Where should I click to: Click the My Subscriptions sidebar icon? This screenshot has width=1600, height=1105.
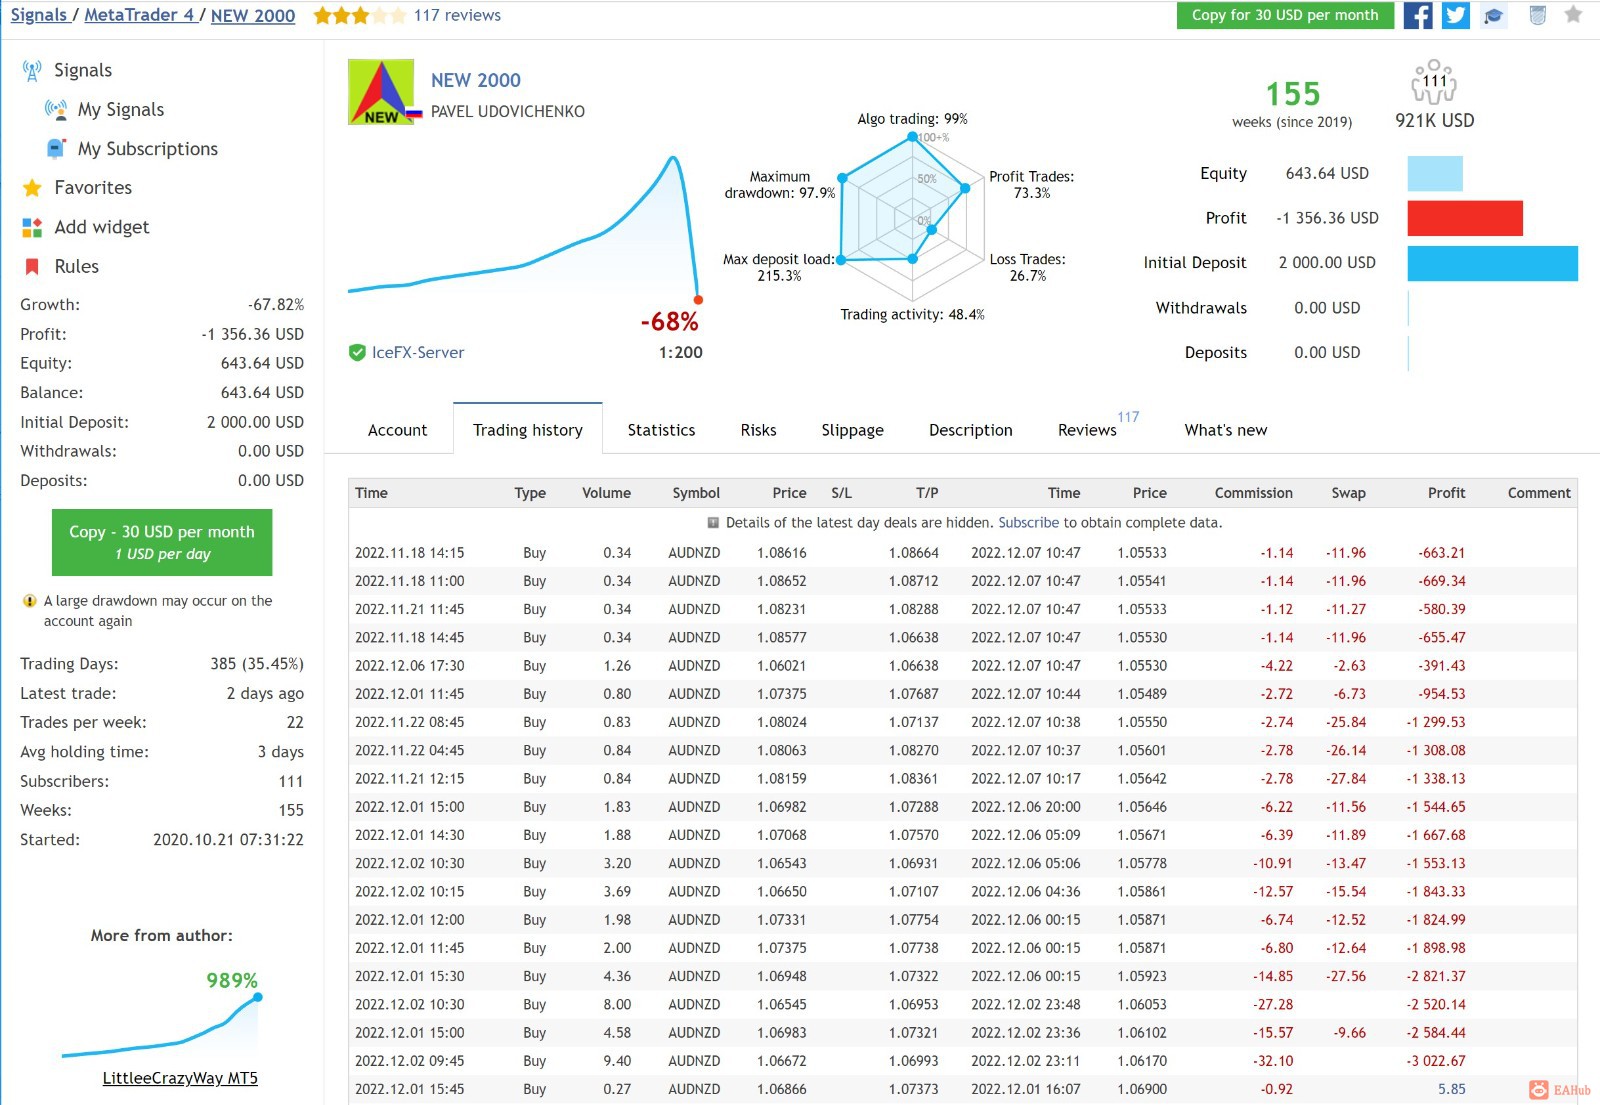pos(56,148)
